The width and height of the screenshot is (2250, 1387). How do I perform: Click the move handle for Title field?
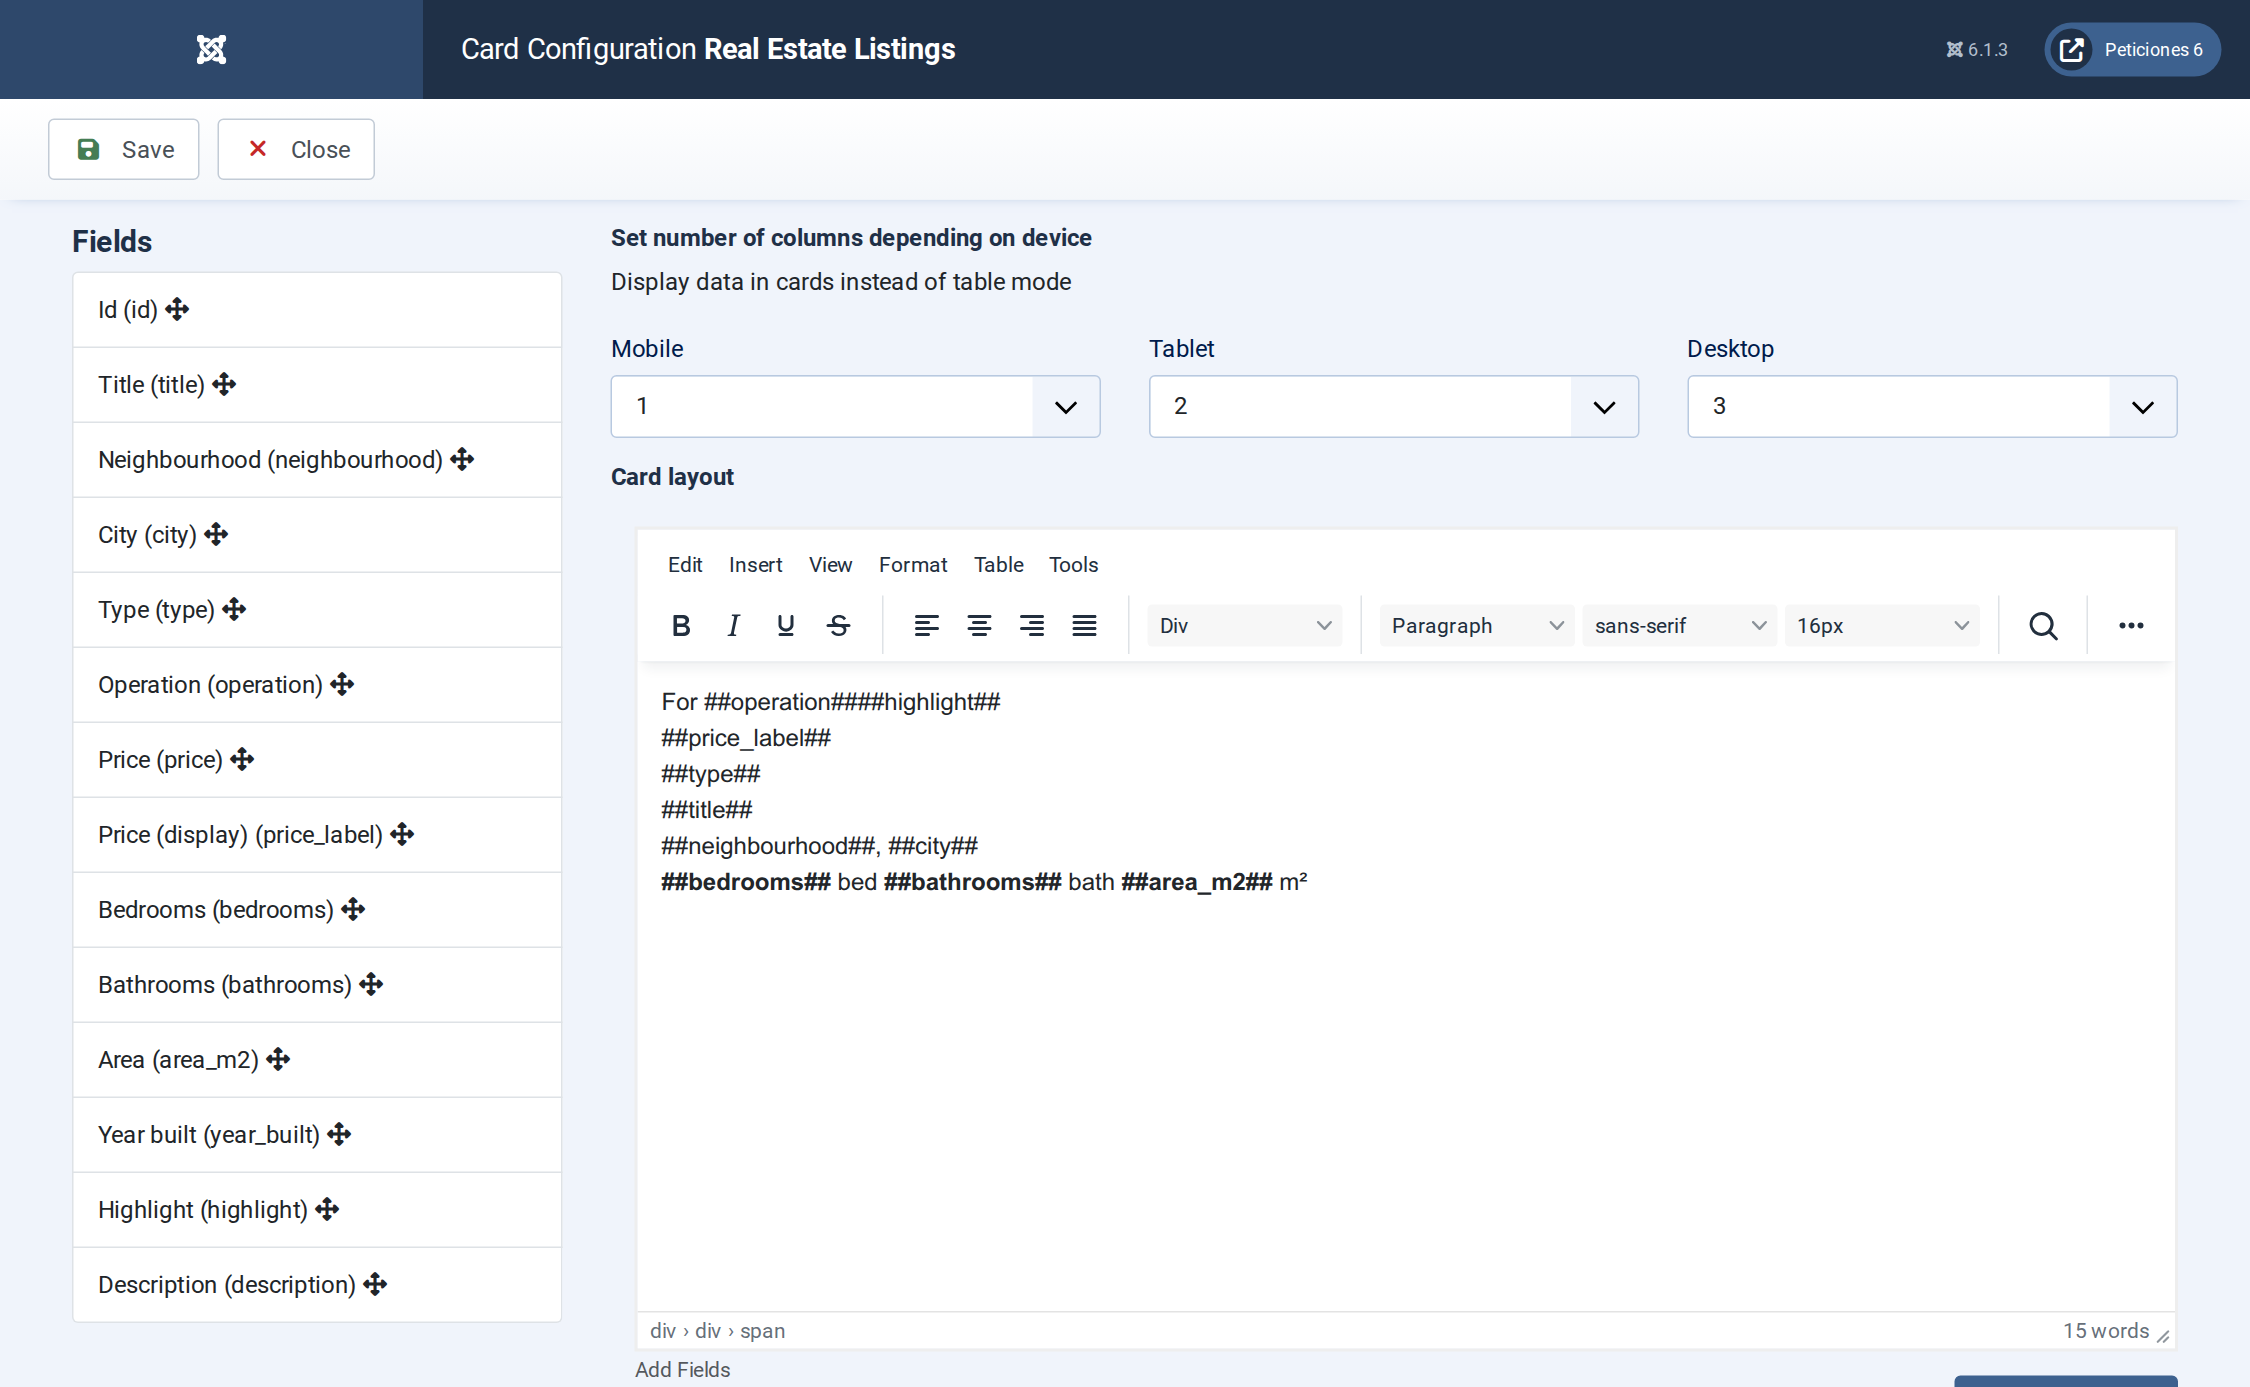pos(224,384)
